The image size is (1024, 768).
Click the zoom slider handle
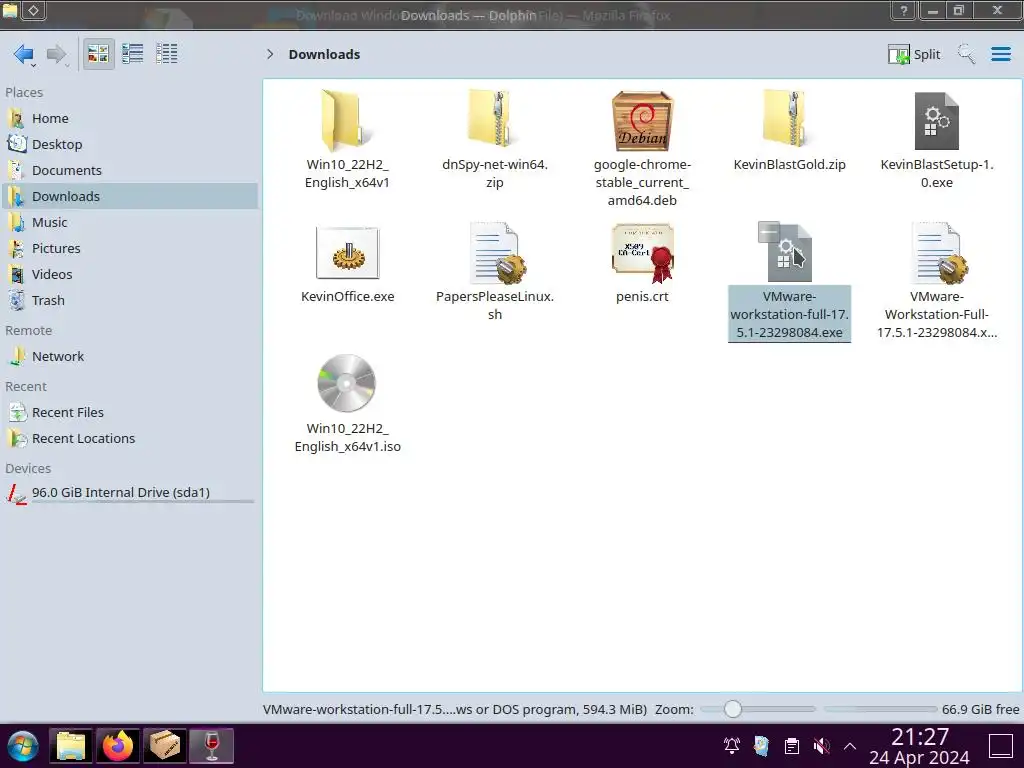733,709
